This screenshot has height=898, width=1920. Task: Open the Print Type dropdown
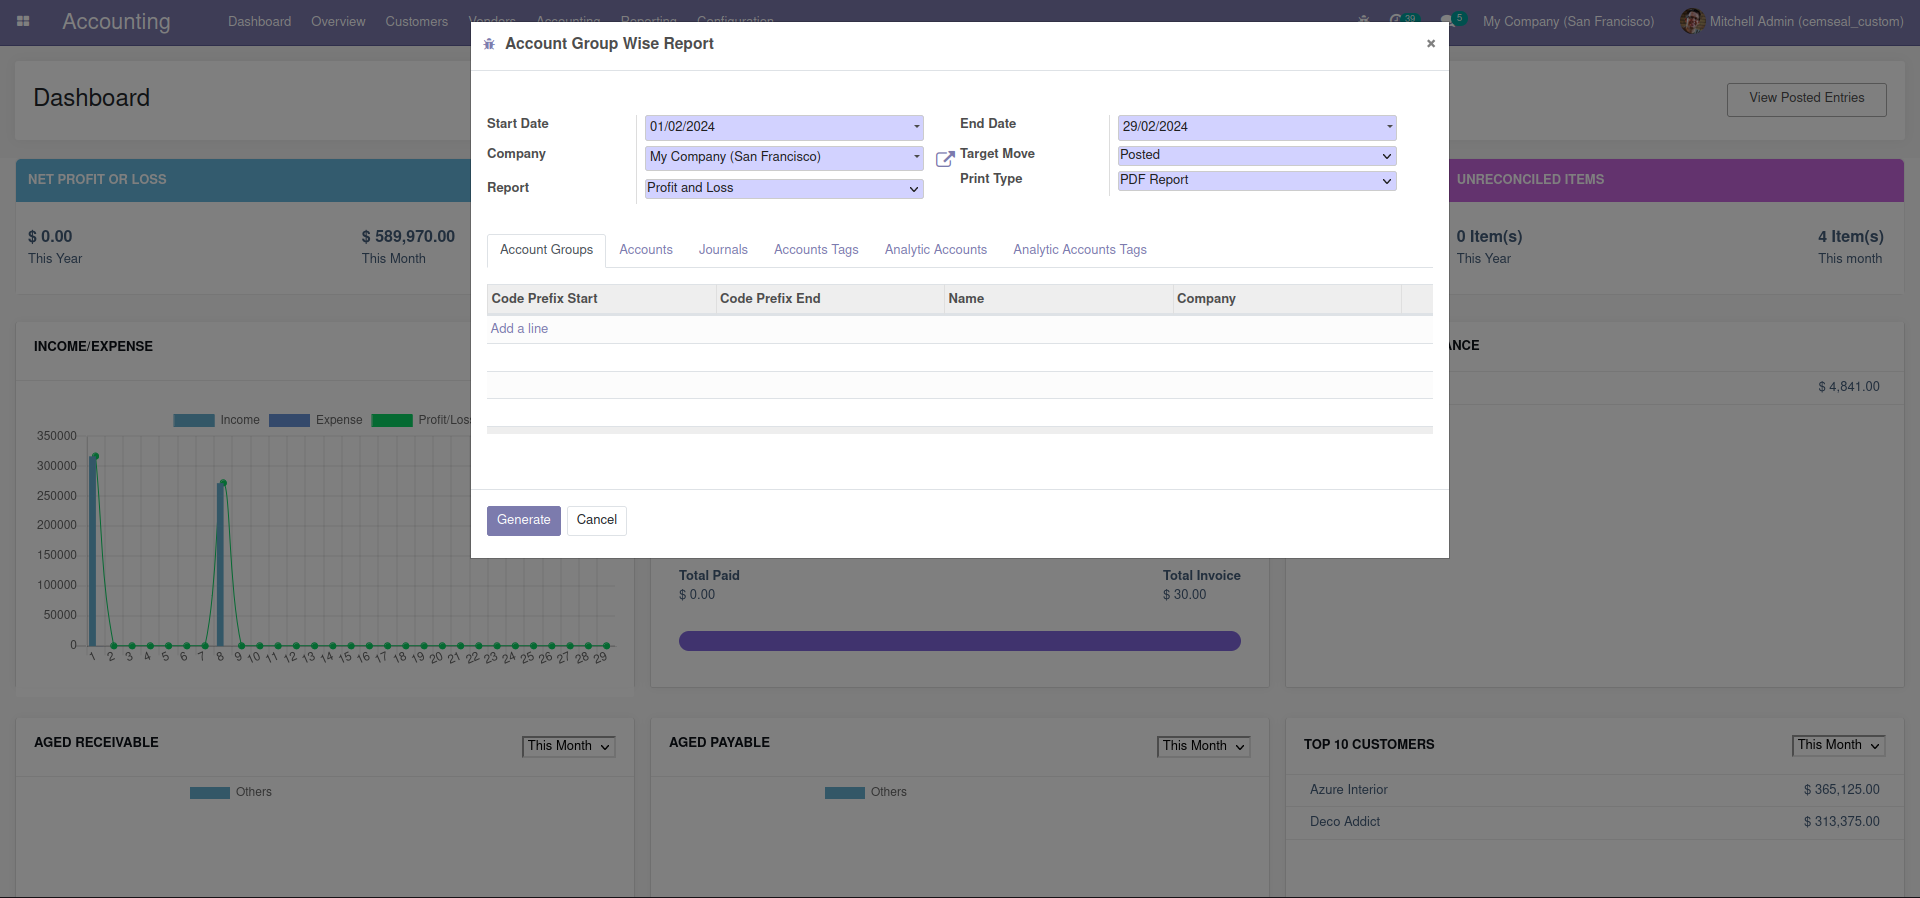(x=1257, y=180)
